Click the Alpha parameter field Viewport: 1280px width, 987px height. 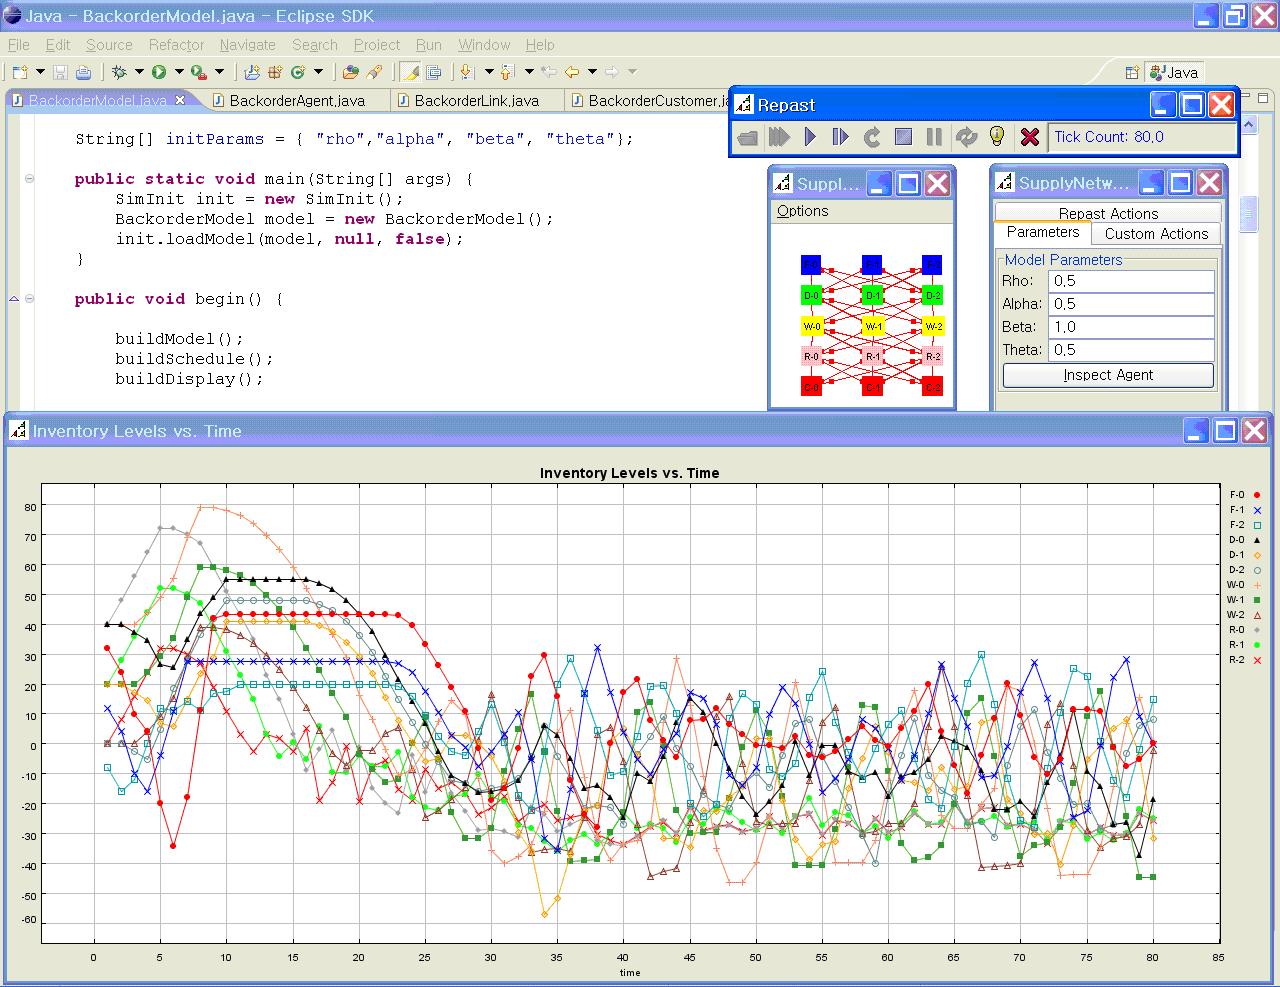pos(1131,304)
